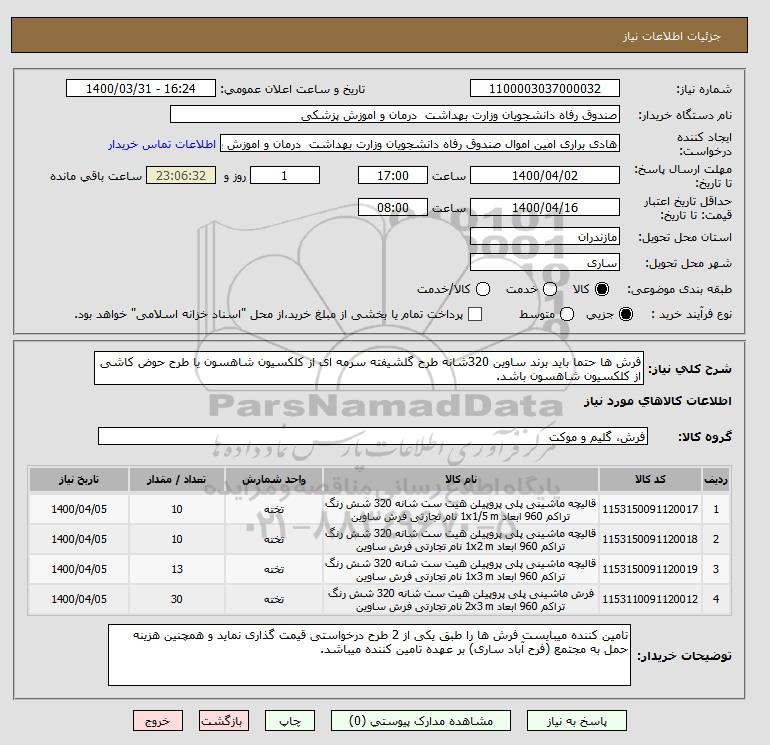This screenshot has width=770, height=745.
Task: Click product code 1153110091120012
Action: [650, 599]
